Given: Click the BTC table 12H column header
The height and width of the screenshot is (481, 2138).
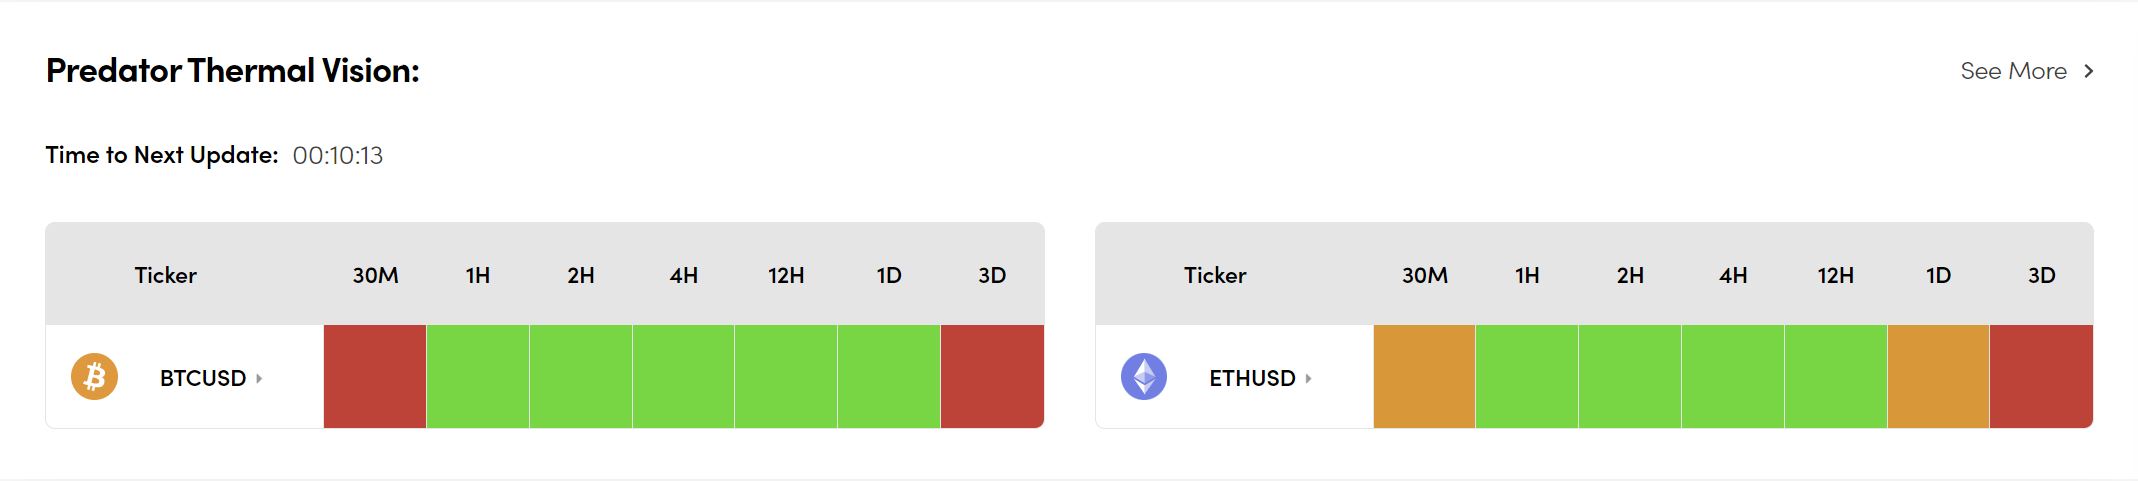Looking at the screenshot, I should (786, 275).
